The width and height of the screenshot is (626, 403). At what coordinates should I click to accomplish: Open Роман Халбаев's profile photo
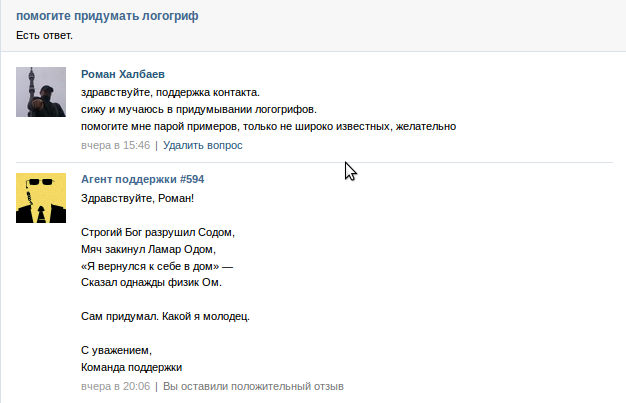[x=41, y=92]
